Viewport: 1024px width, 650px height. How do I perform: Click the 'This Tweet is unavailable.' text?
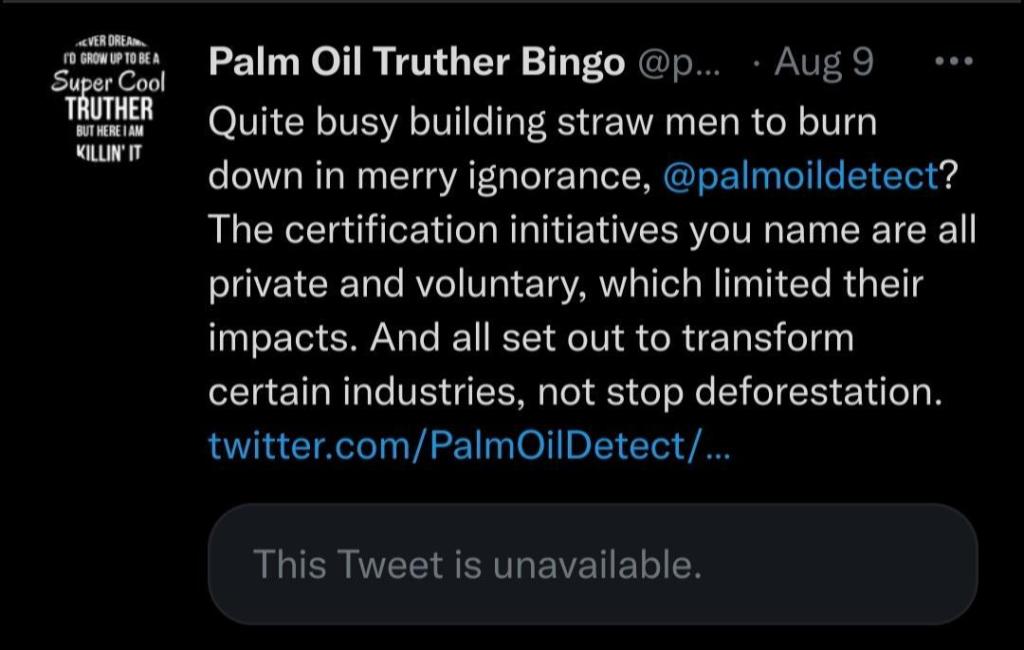[477, 565]
